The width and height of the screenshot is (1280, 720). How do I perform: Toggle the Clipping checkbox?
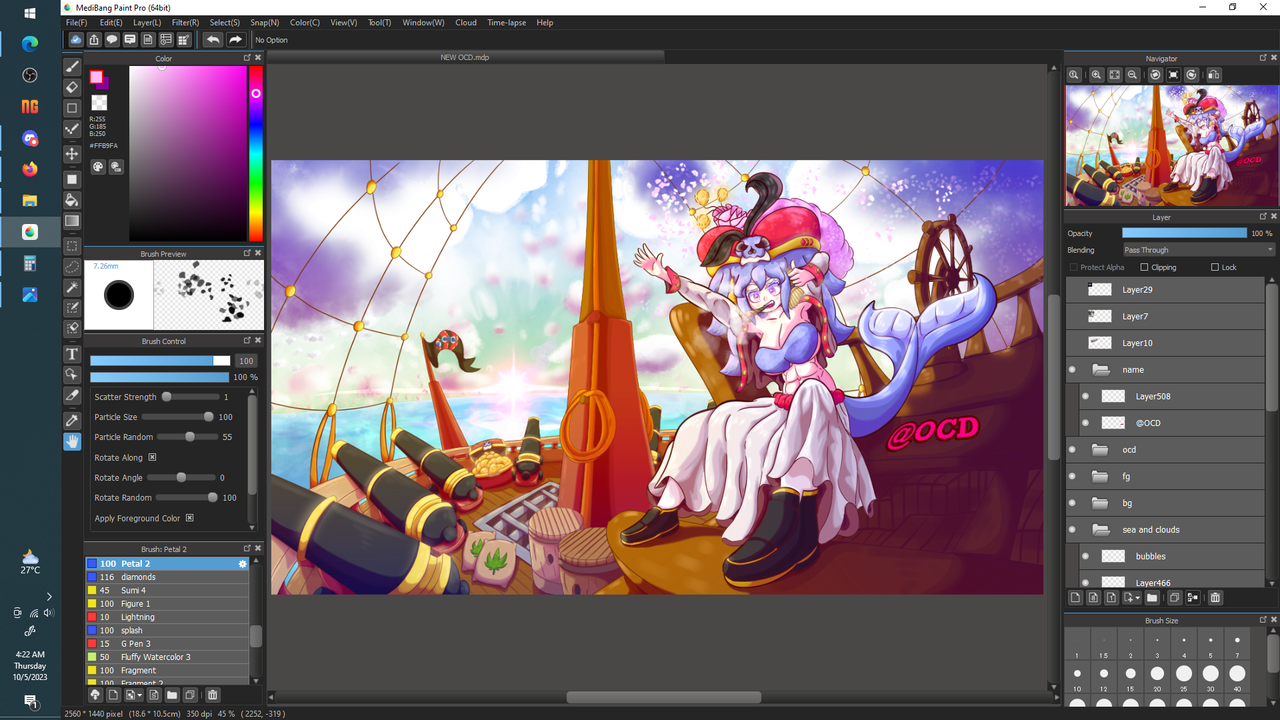pos(1144,267)
